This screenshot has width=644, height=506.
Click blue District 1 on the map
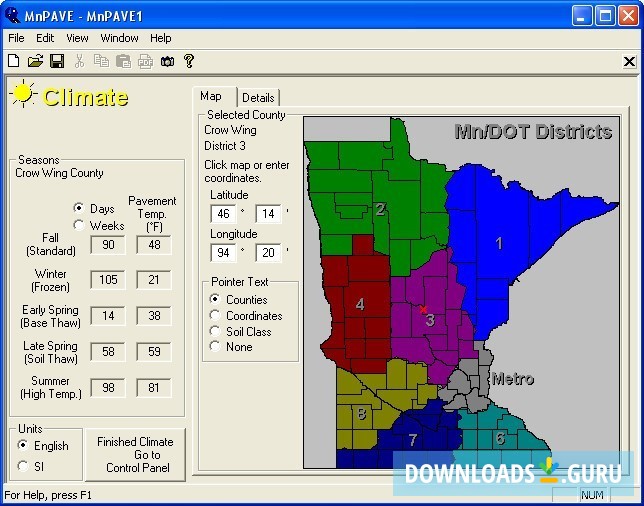click(499, 244)
